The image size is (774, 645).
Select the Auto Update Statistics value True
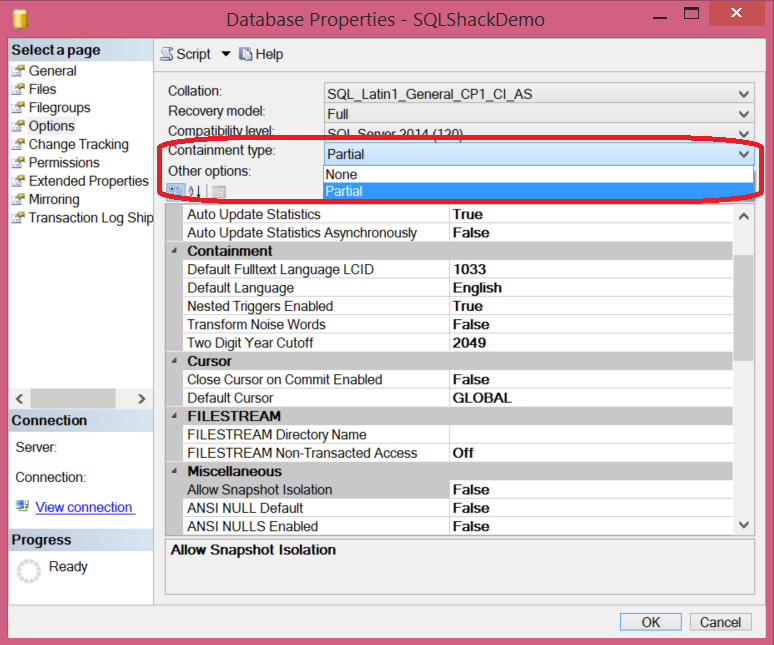467,214
